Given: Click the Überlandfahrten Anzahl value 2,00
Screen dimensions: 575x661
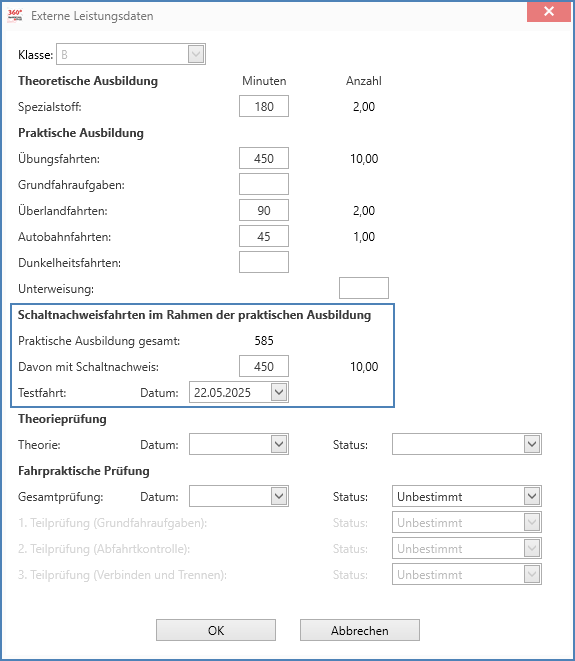Looking at the screenshot, I should (x=364, y=210).
